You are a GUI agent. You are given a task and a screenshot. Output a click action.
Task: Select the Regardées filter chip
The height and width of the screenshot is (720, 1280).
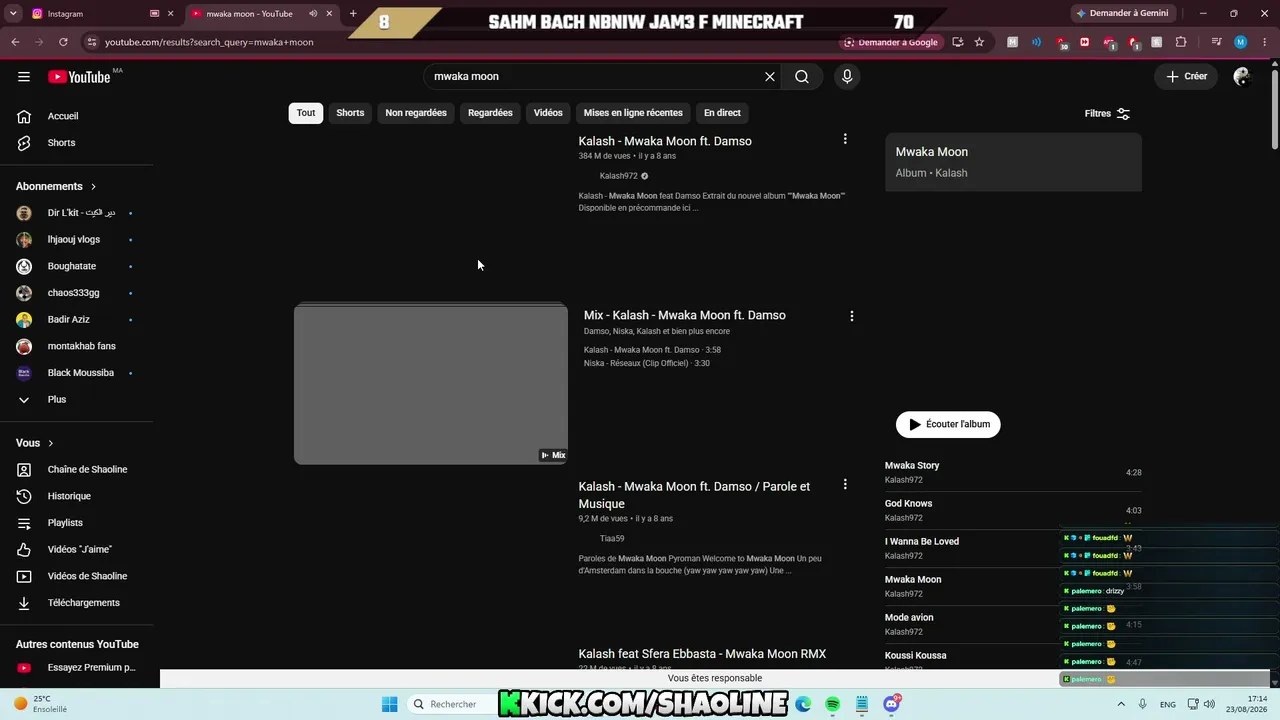tap(490, 113)
